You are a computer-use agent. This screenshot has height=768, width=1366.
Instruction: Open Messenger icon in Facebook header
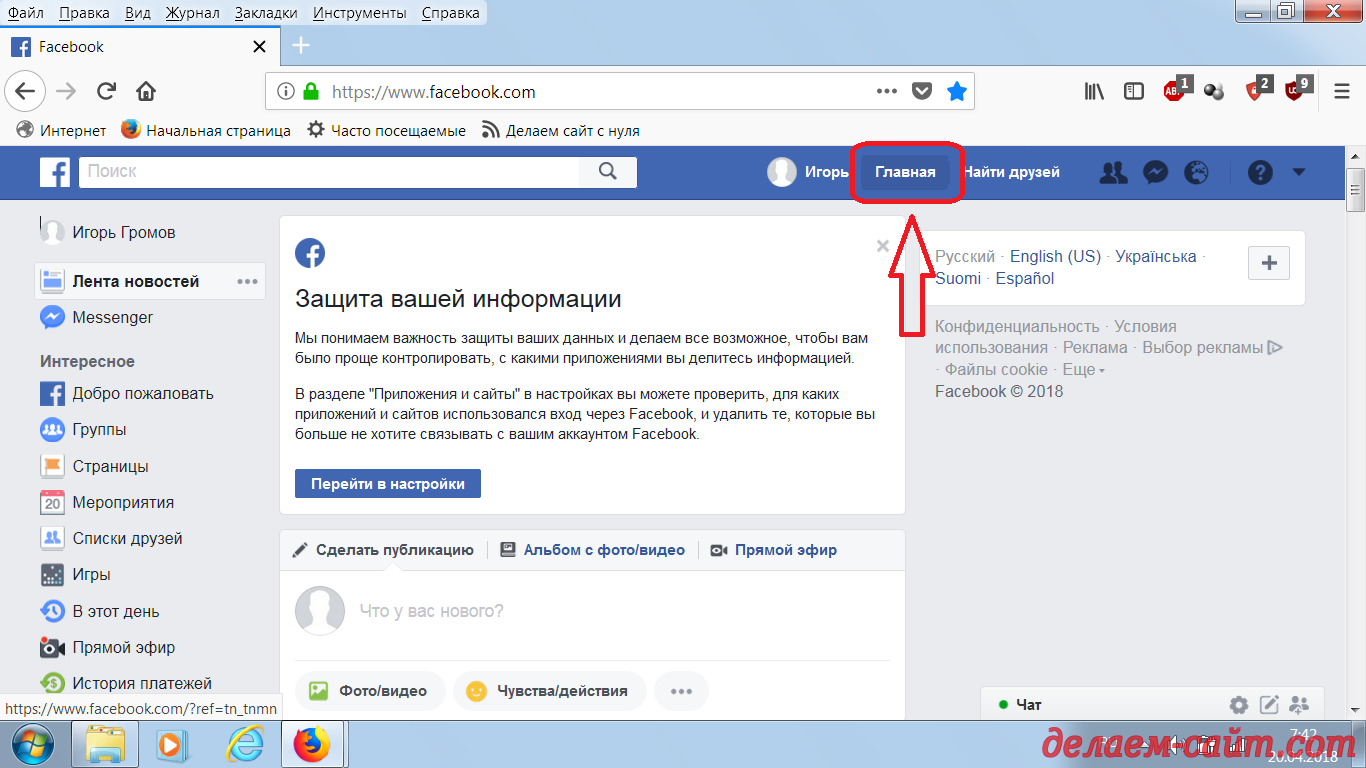[1155, 172]
